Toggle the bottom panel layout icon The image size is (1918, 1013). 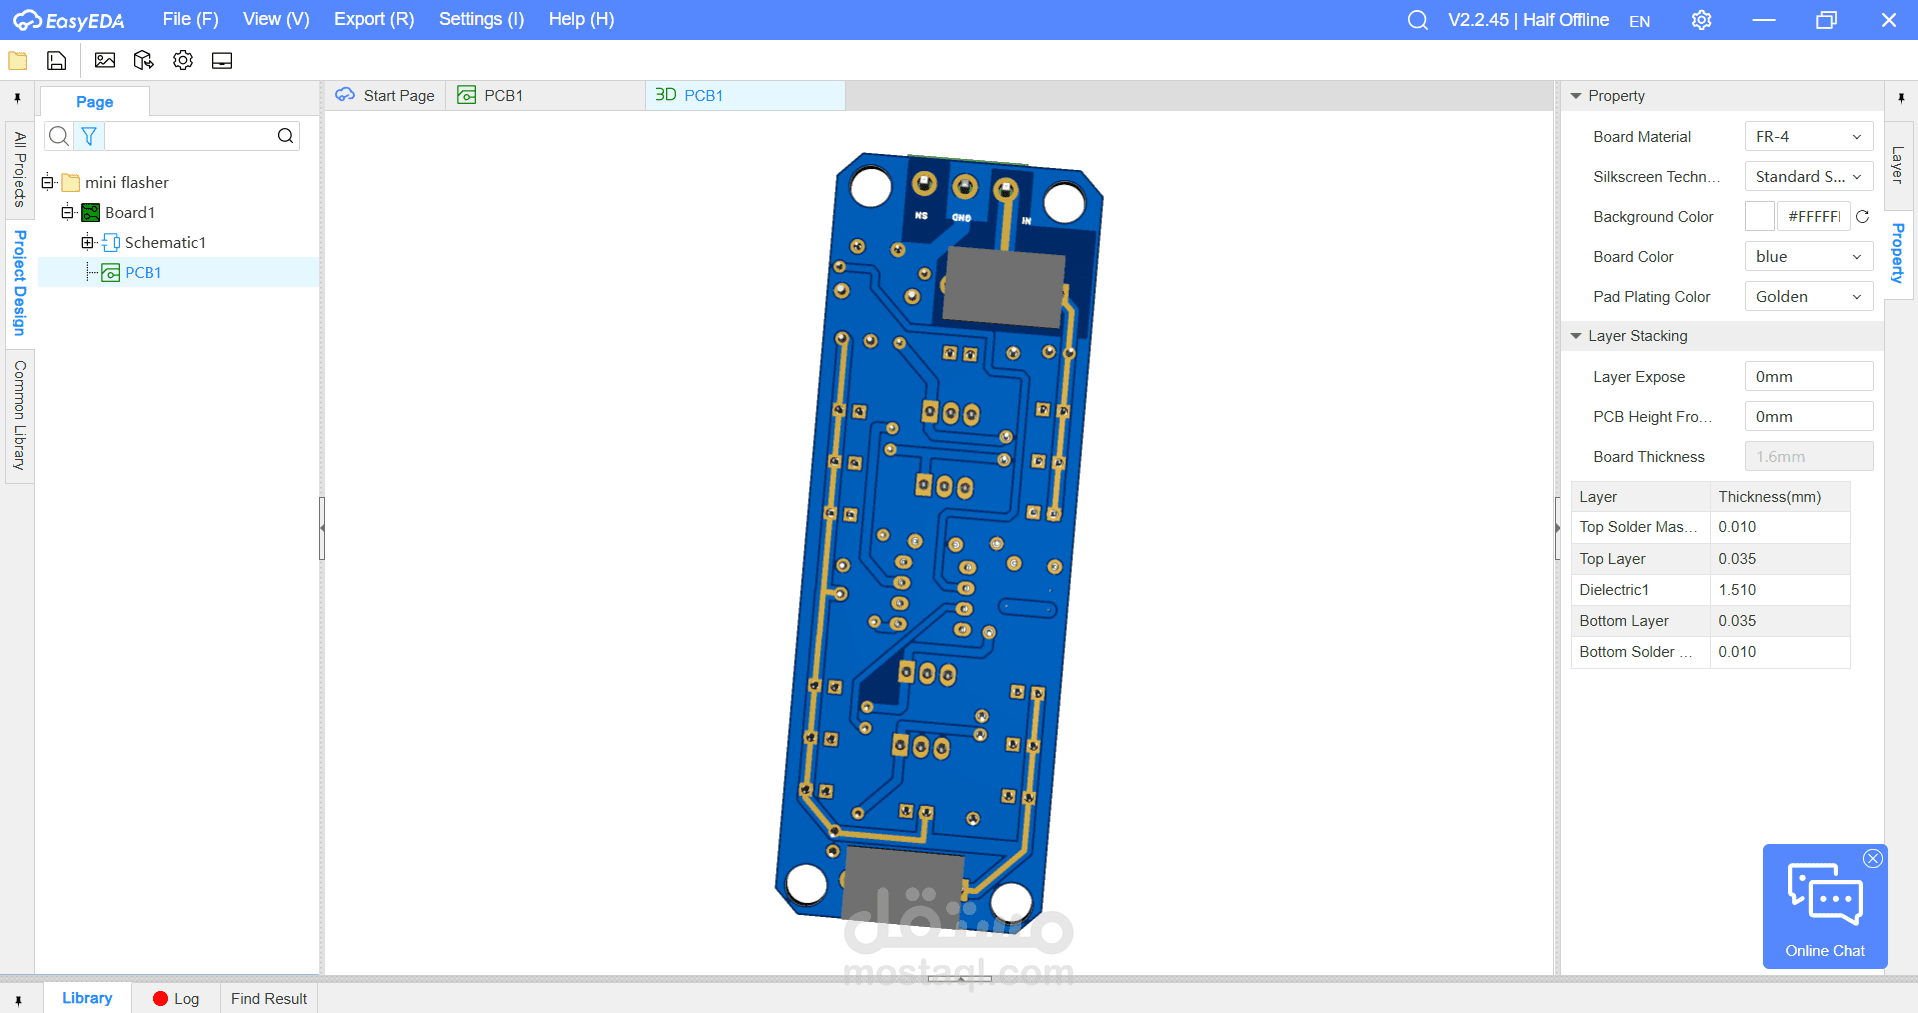[x=222, y=61]
